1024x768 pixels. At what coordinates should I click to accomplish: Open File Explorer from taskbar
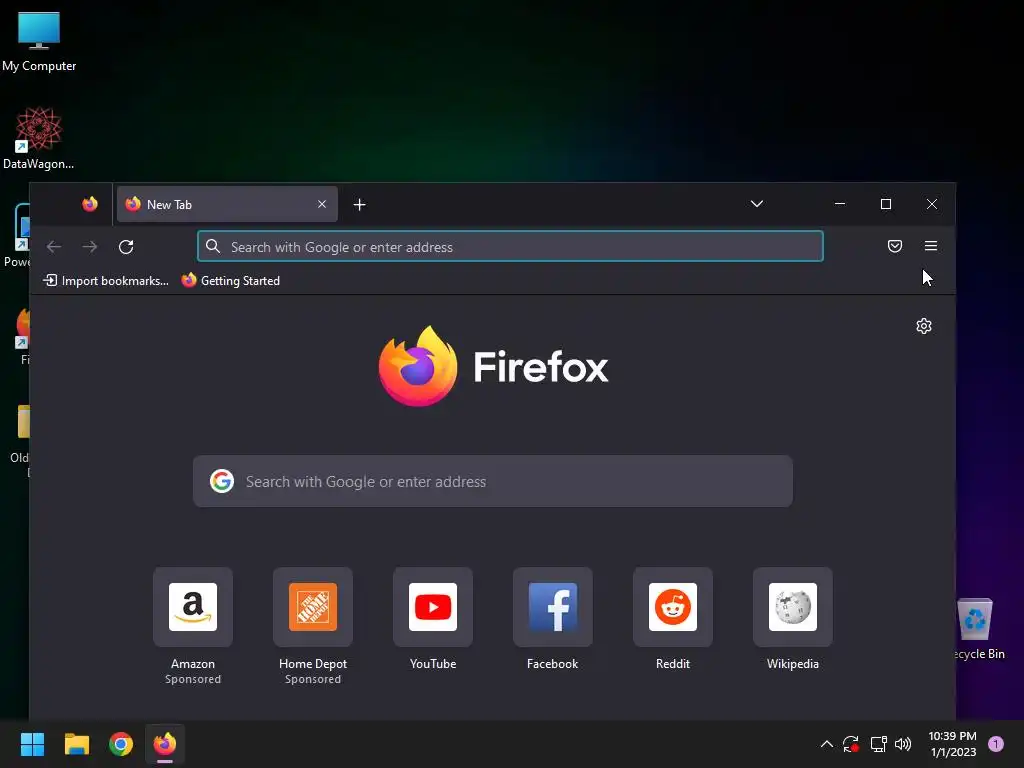[76, 744]
